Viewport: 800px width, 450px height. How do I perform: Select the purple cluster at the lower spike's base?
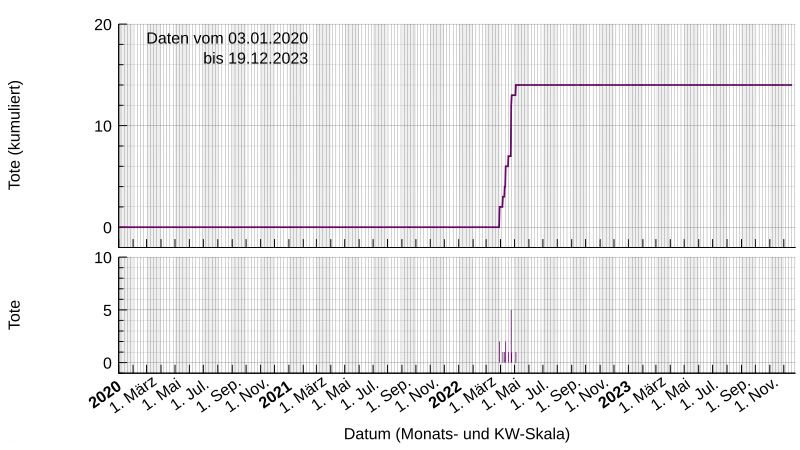pos(508,356)
